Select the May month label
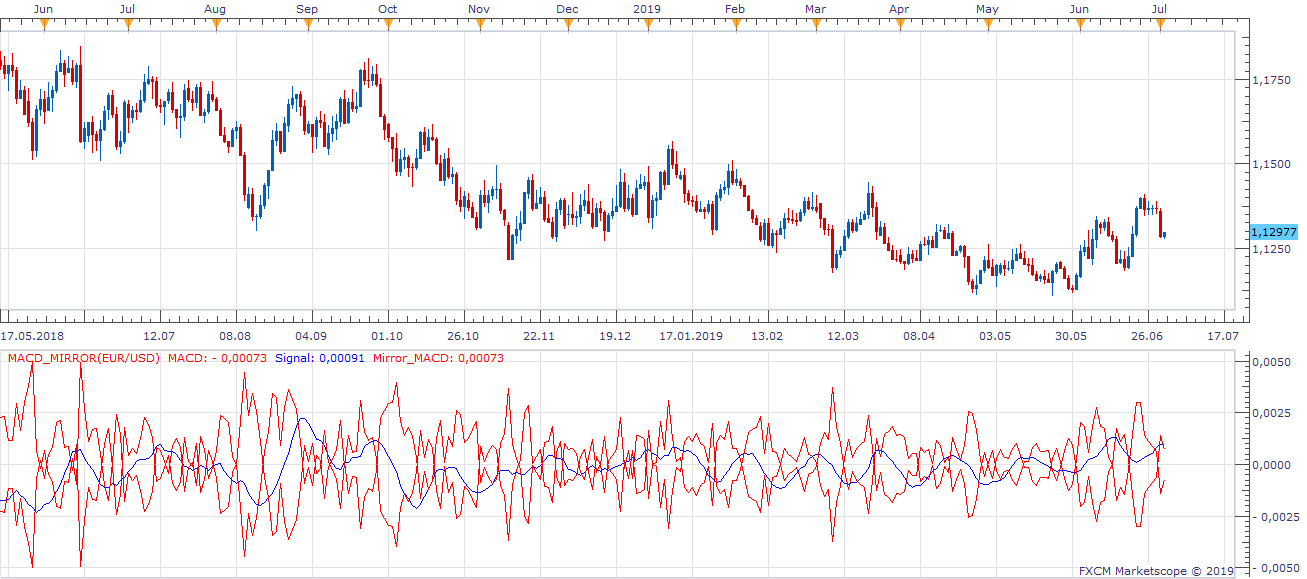Image resolution: width=1307 pixels, height=579 pixels. [x=987, y=9]
